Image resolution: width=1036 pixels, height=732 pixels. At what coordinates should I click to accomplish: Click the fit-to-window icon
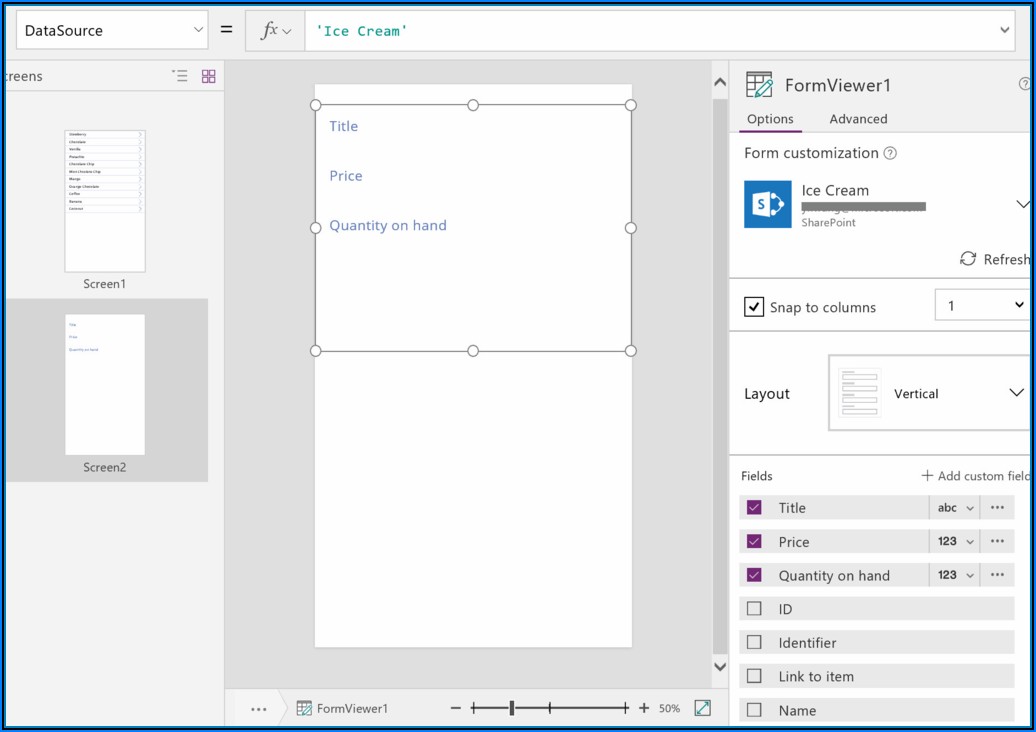click(x=702, y=708)
